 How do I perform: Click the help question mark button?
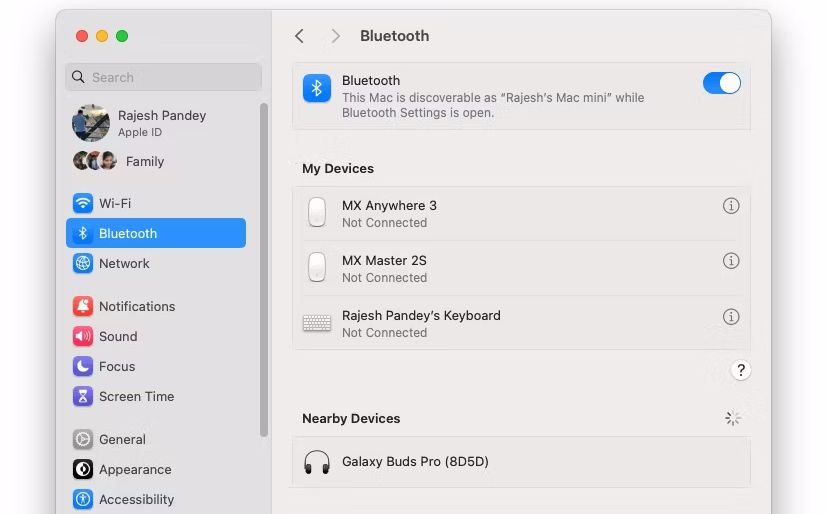(x=741, y=370)
